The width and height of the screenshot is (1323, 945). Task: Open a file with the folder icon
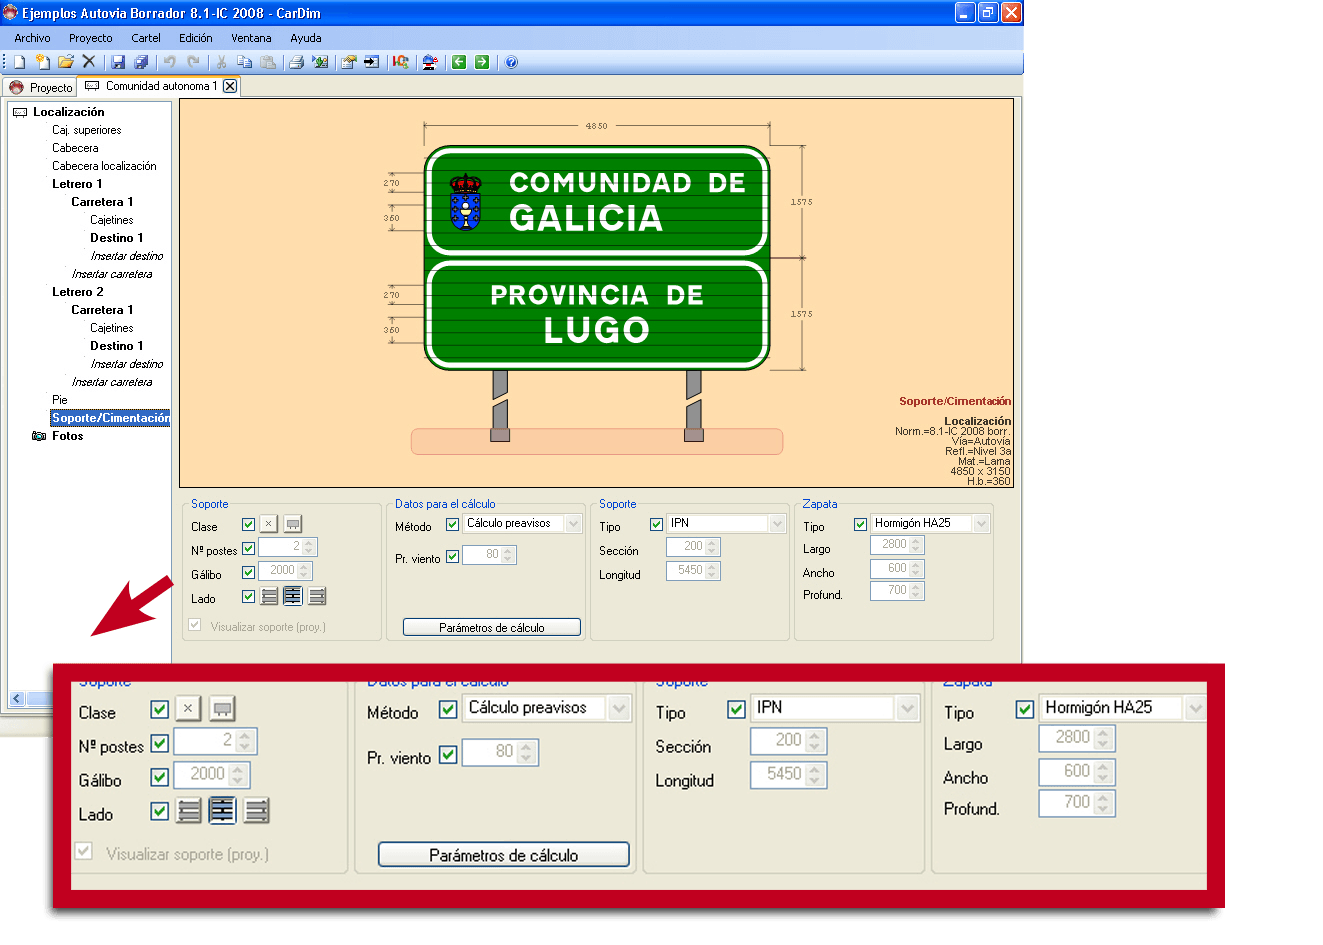pyautogui.click(x=66, y=62)
